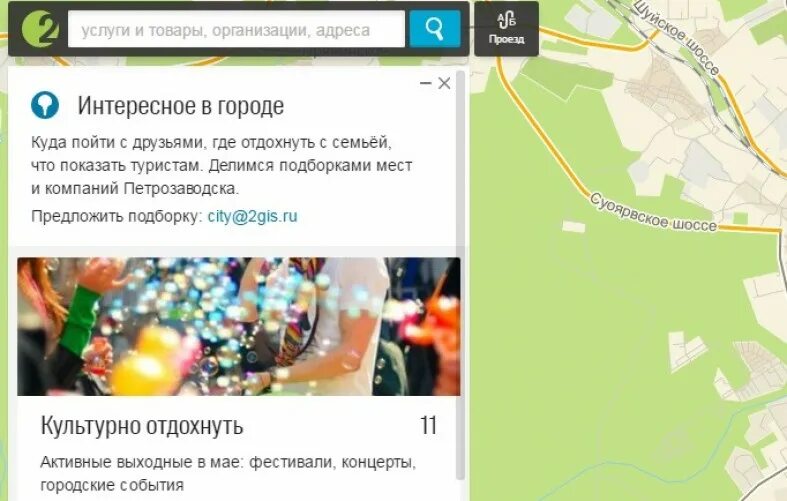The image size is (787, 501).
Task: Open the city@2gis.ru email link
Action: (252, 216)
